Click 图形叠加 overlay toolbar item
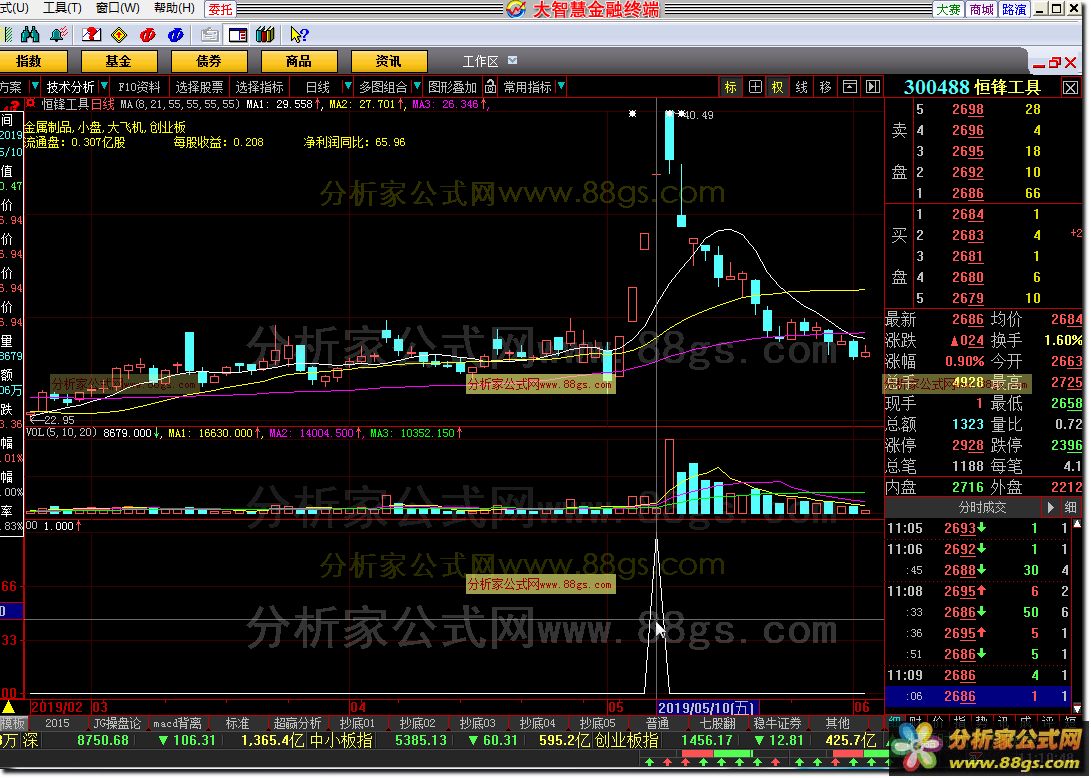Viewport: 1091px width, 778px height. point(452,87)
